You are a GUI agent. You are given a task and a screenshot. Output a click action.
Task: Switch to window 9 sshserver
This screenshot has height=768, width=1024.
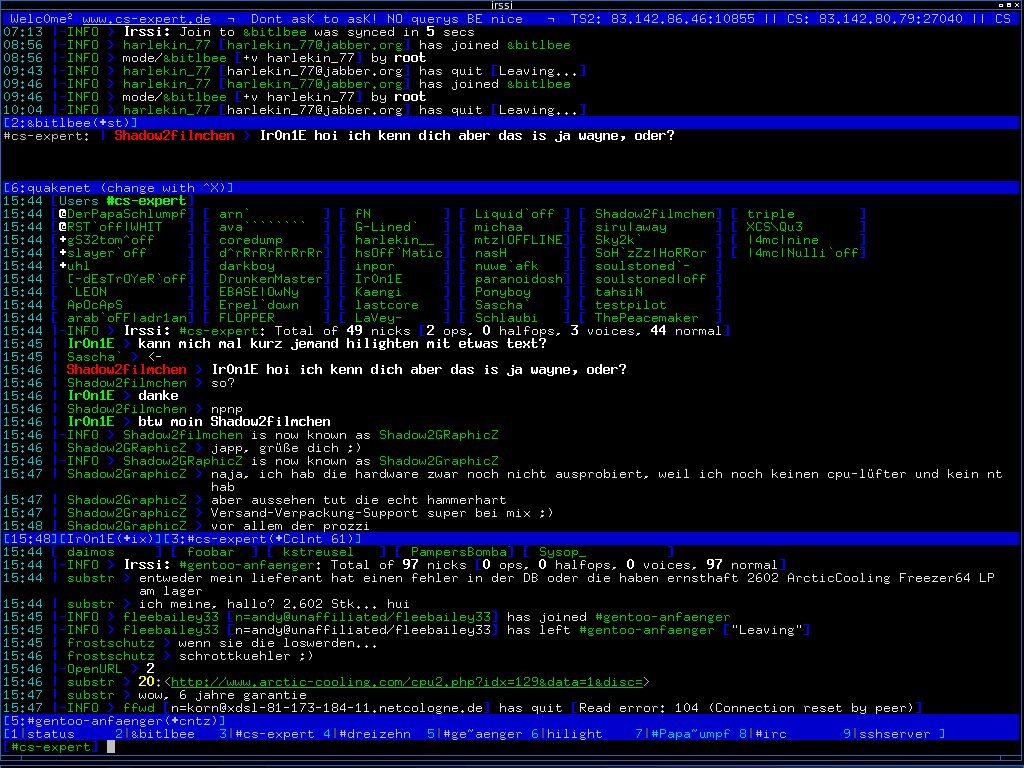click(x=888, y=733)
